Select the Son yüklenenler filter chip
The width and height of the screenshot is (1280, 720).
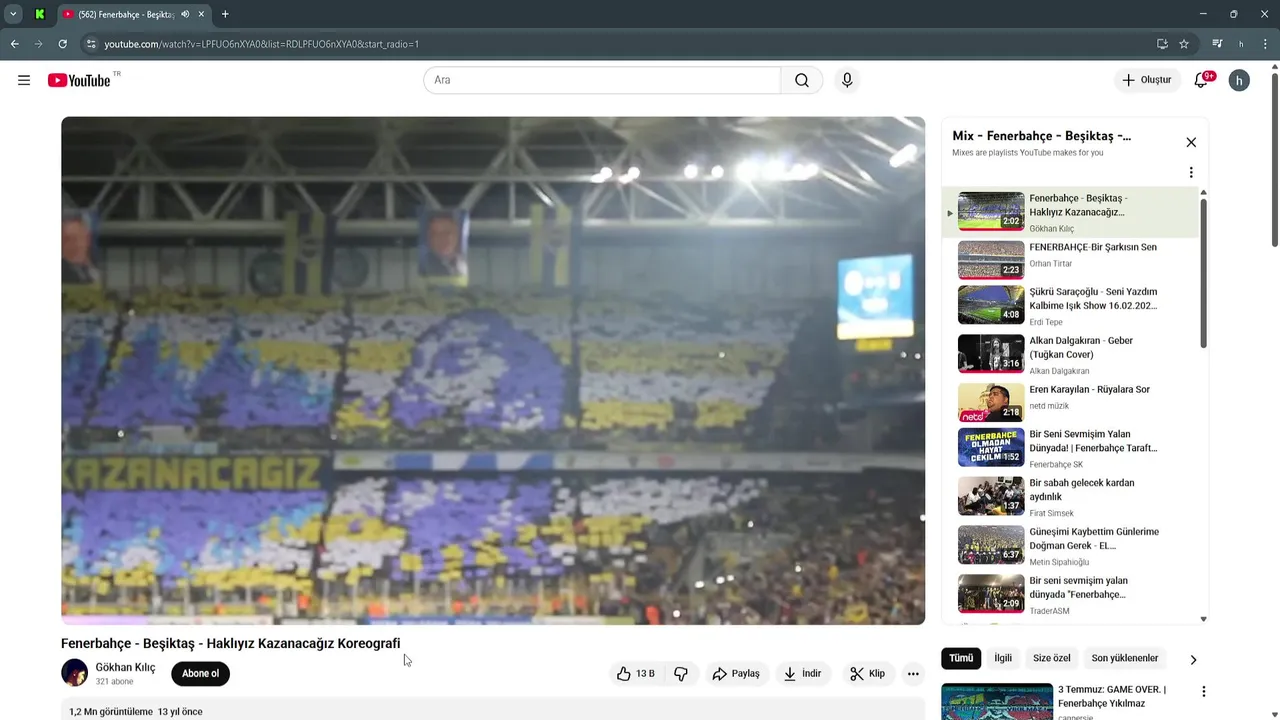coord(1125,658)
